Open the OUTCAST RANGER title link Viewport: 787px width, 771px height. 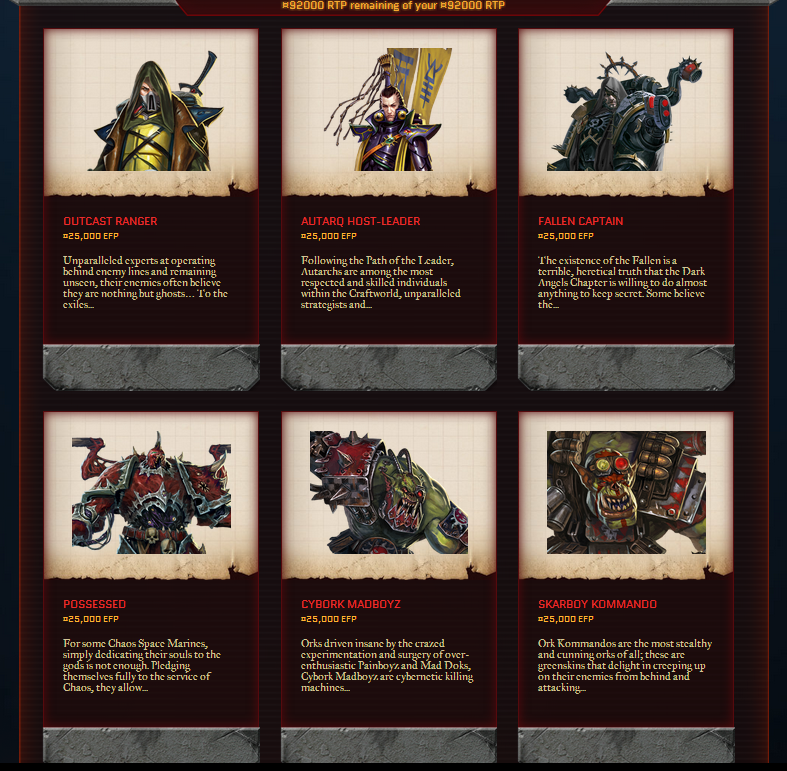pyautogui.click(x=110, y=221)
